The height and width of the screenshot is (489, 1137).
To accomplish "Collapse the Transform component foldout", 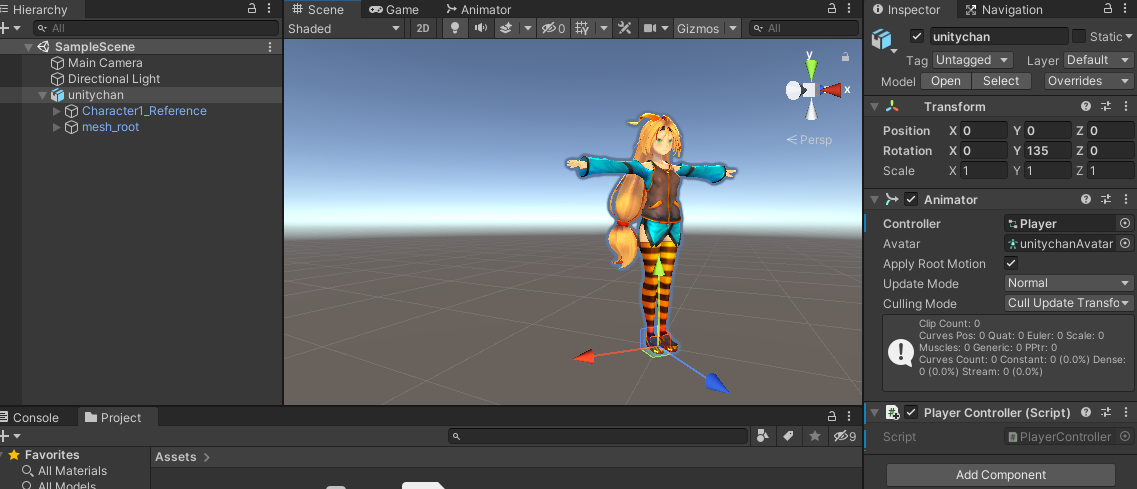I will [x=874, y=107].
